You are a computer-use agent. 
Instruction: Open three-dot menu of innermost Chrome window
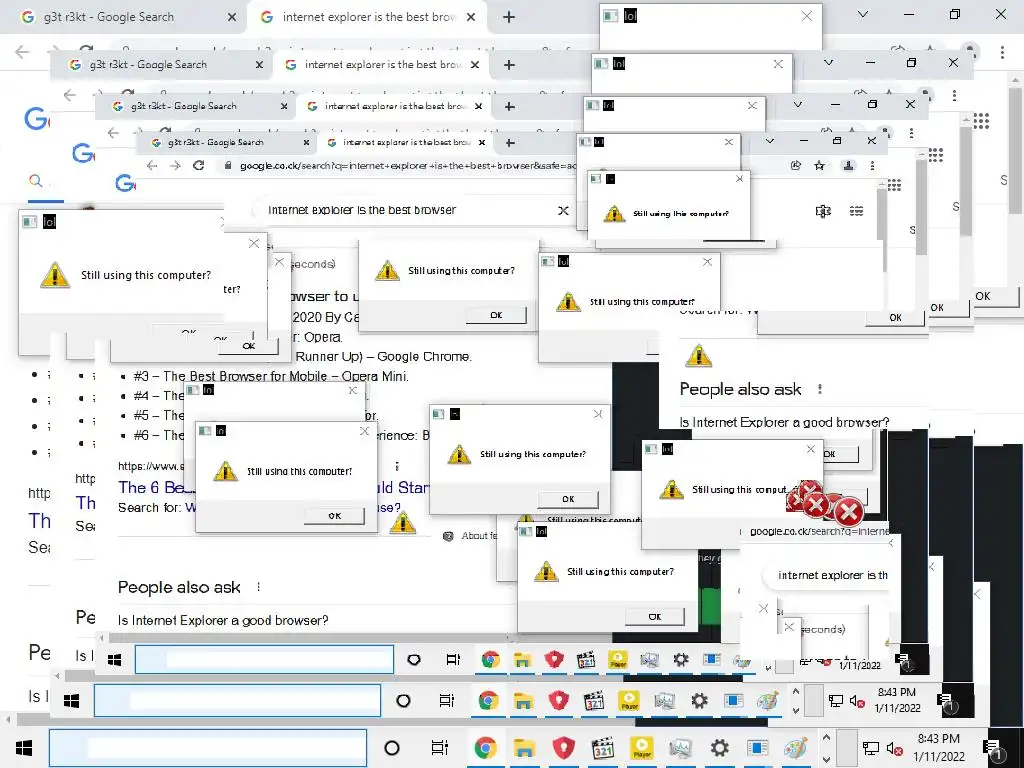872,166
